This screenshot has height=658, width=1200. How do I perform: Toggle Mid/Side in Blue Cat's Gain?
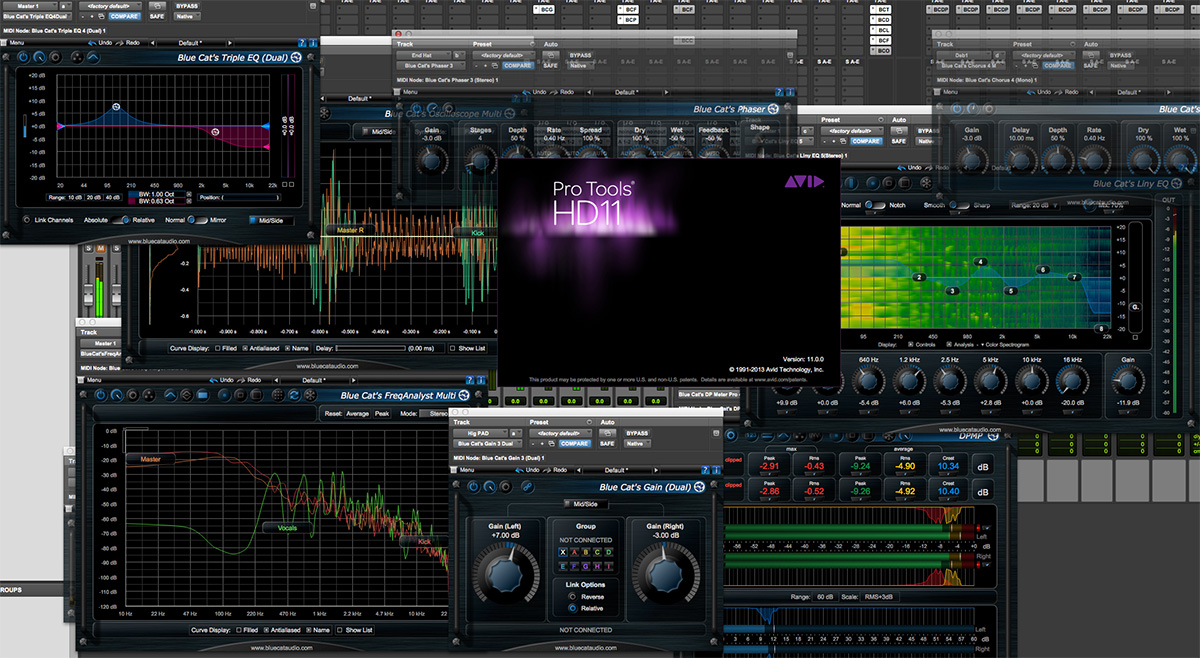point(587,503)
